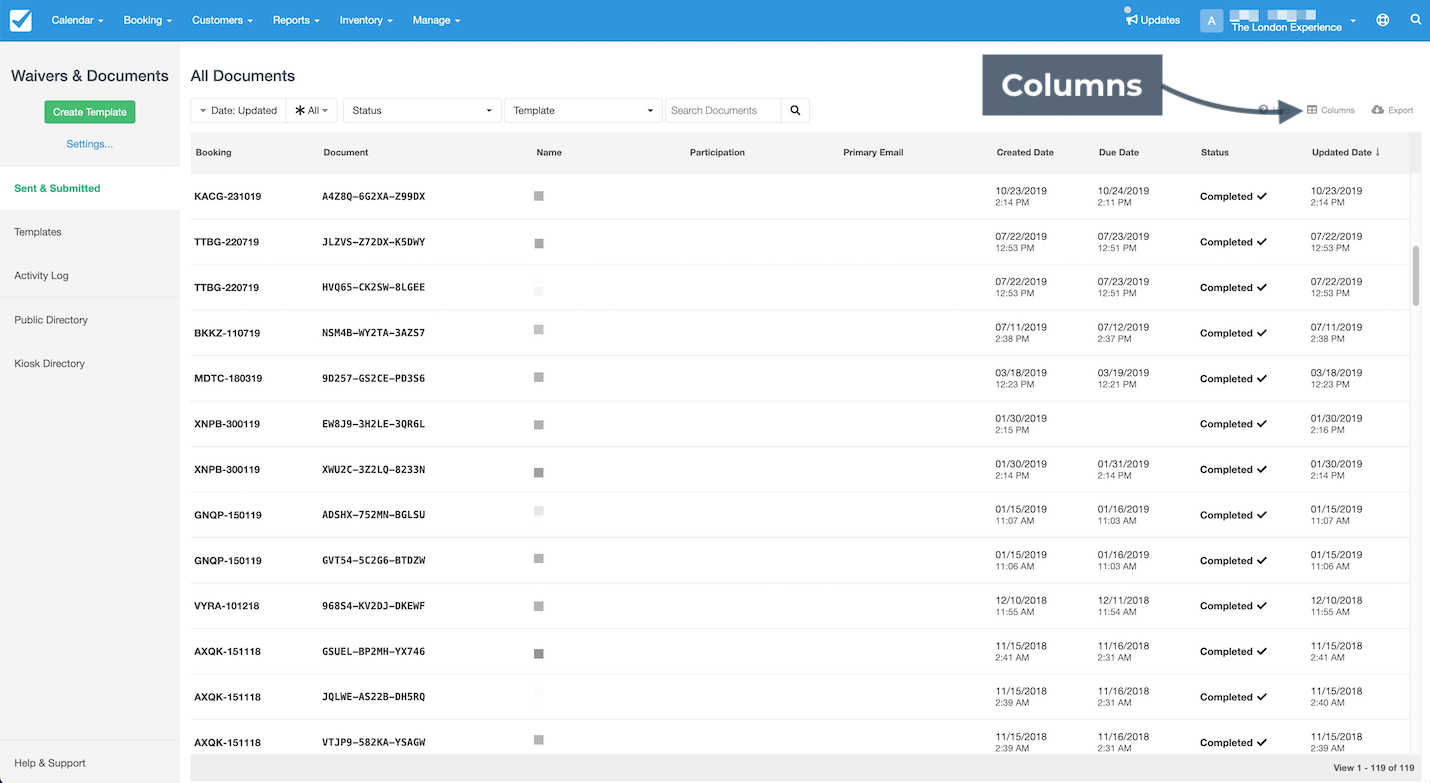Click the name icon in row XWU2C-3Z2LQ-8233N

tap(539, 472)
